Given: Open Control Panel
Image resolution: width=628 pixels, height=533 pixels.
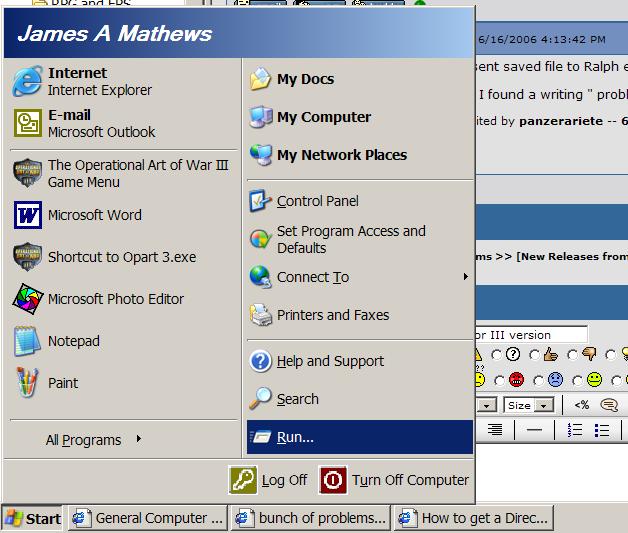Looking at the screenshot, I should (x=360, y=201).
